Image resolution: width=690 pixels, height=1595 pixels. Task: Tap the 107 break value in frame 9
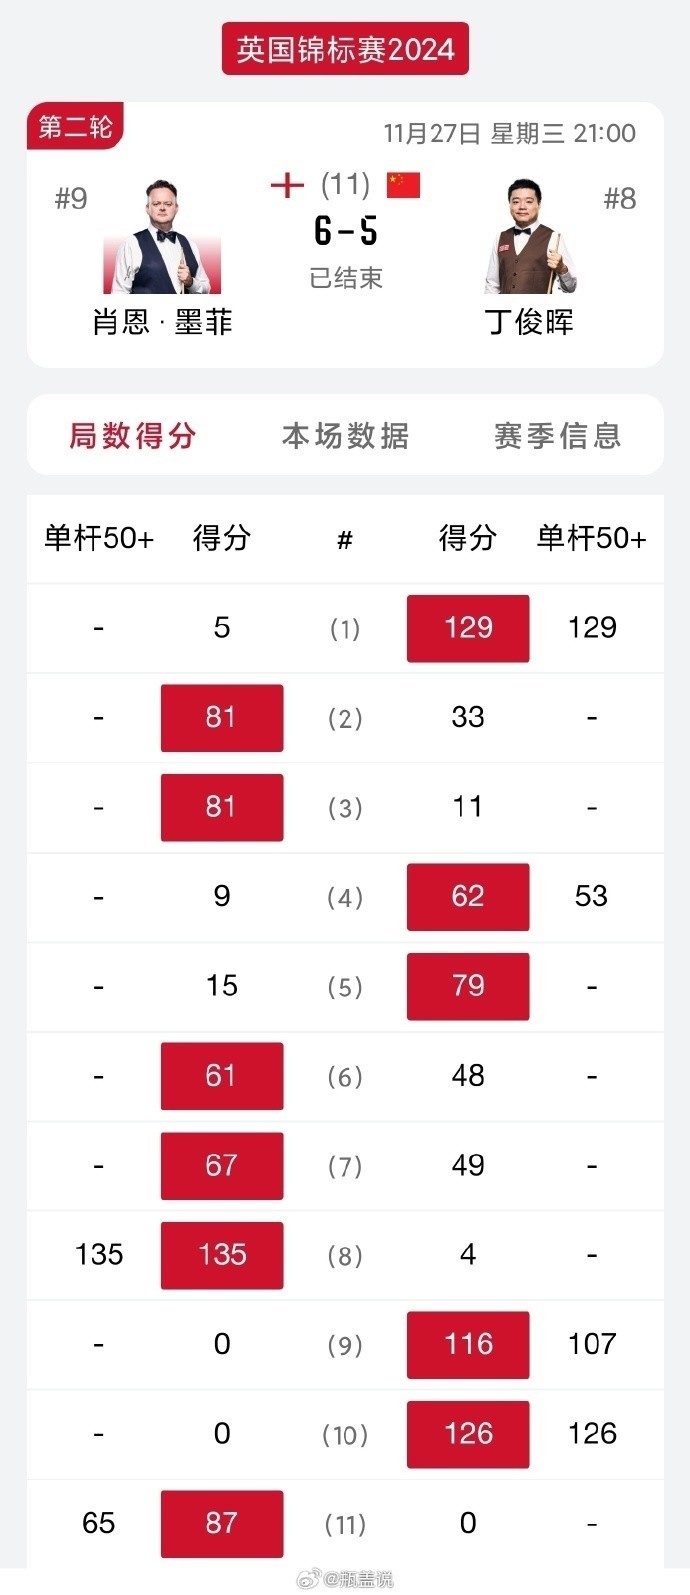[592, 1344]
